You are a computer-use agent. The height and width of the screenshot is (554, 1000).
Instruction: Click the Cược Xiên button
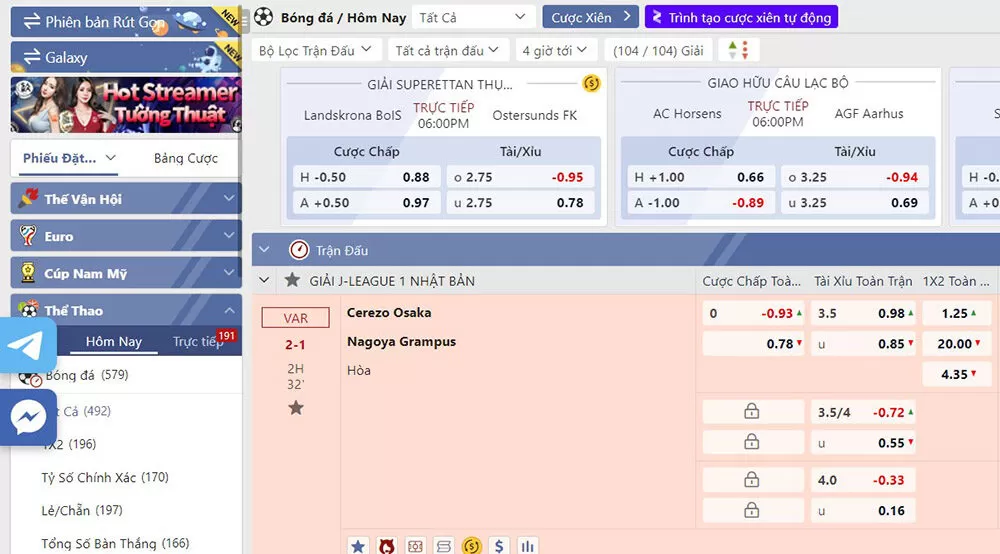click(x=591, y=17)
